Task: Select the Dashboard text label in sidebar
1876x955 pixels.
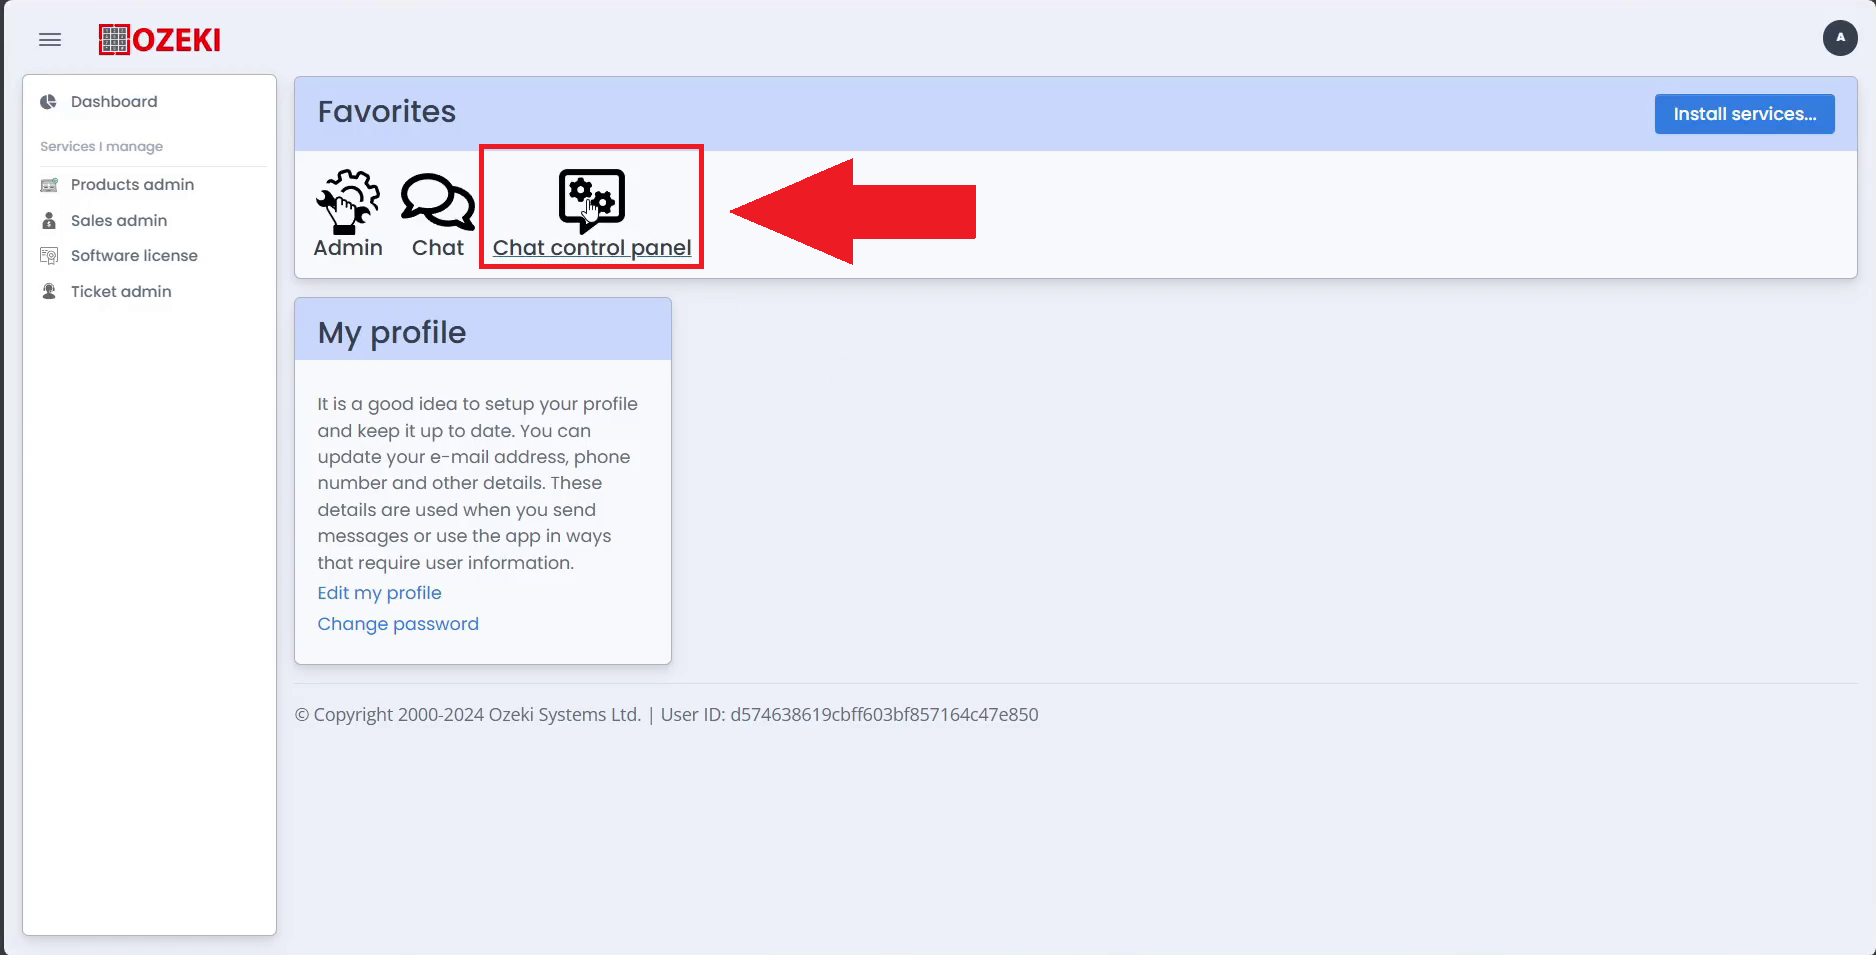Action: pos(114,102)
